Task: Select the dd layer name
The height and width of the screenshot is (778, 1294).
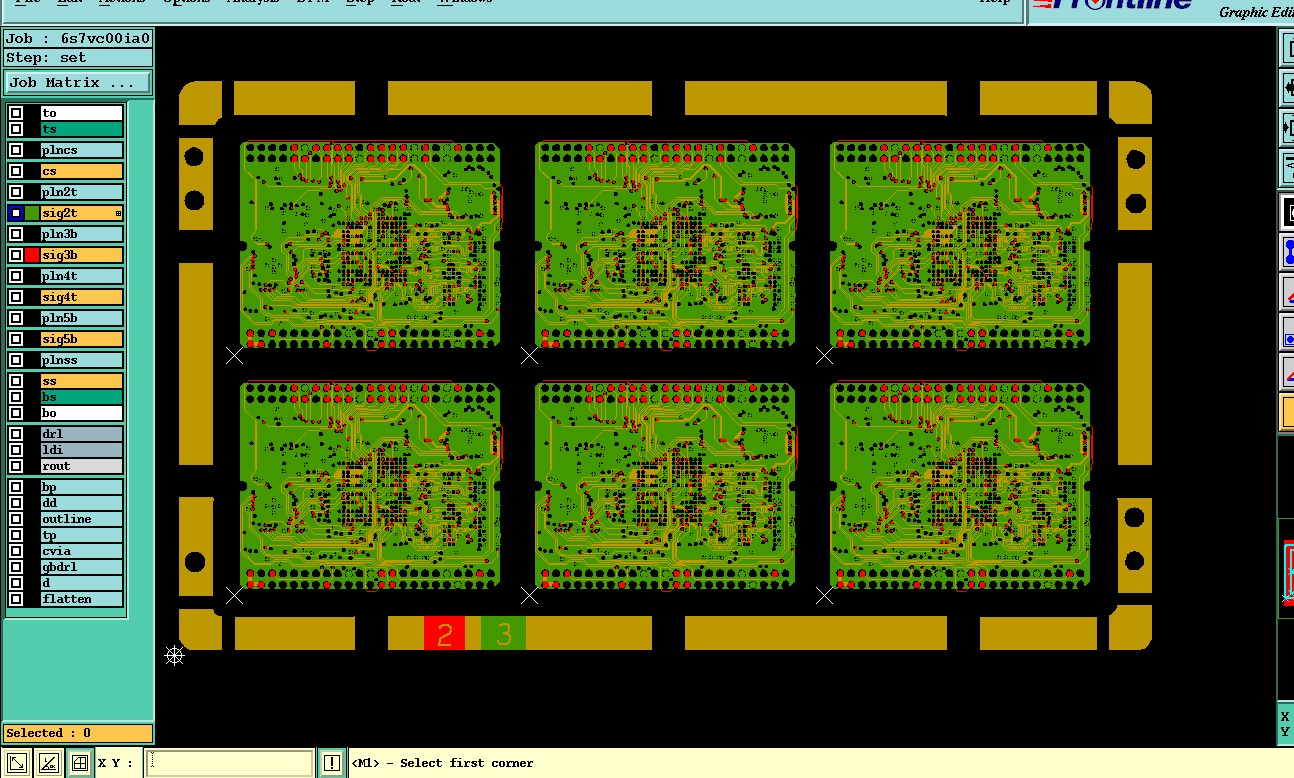Action: (81, 503)
